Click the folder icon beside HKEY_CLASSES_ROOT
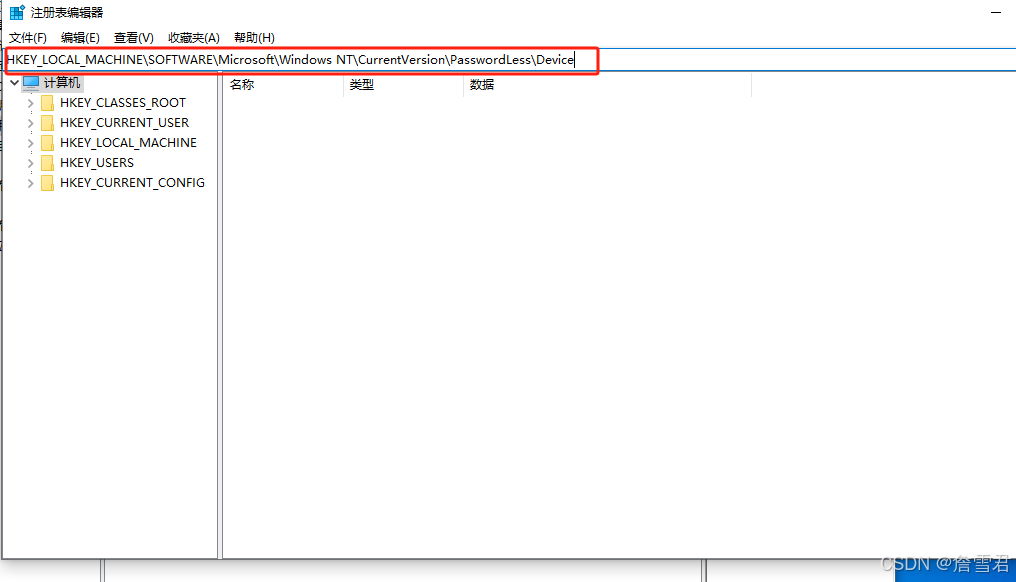 pyautogui.click(x=47, y=102)
